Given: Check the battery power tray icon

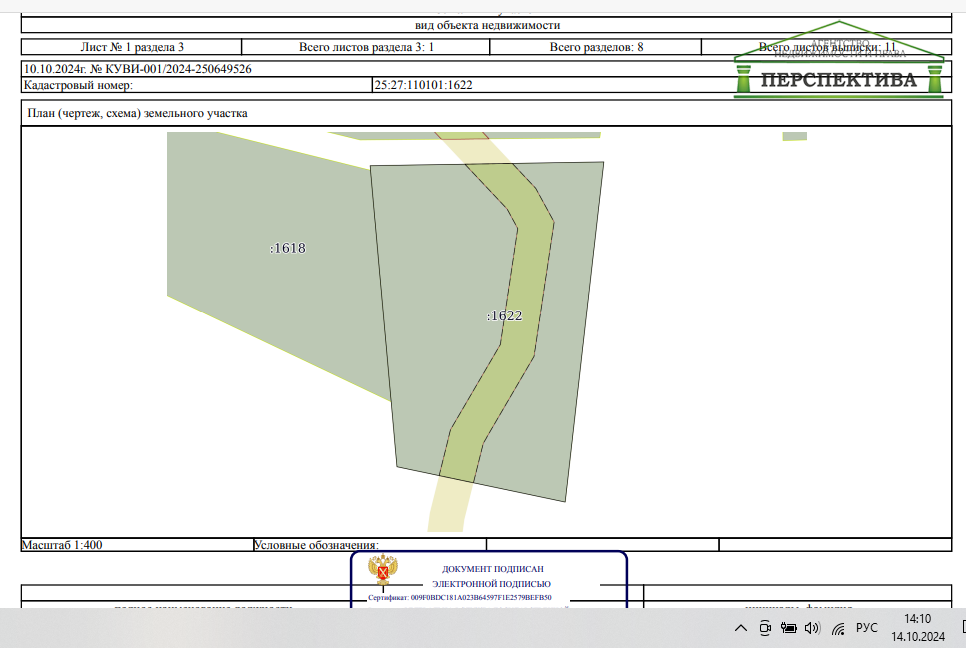Looking at the screenshot, I should 789,628.
